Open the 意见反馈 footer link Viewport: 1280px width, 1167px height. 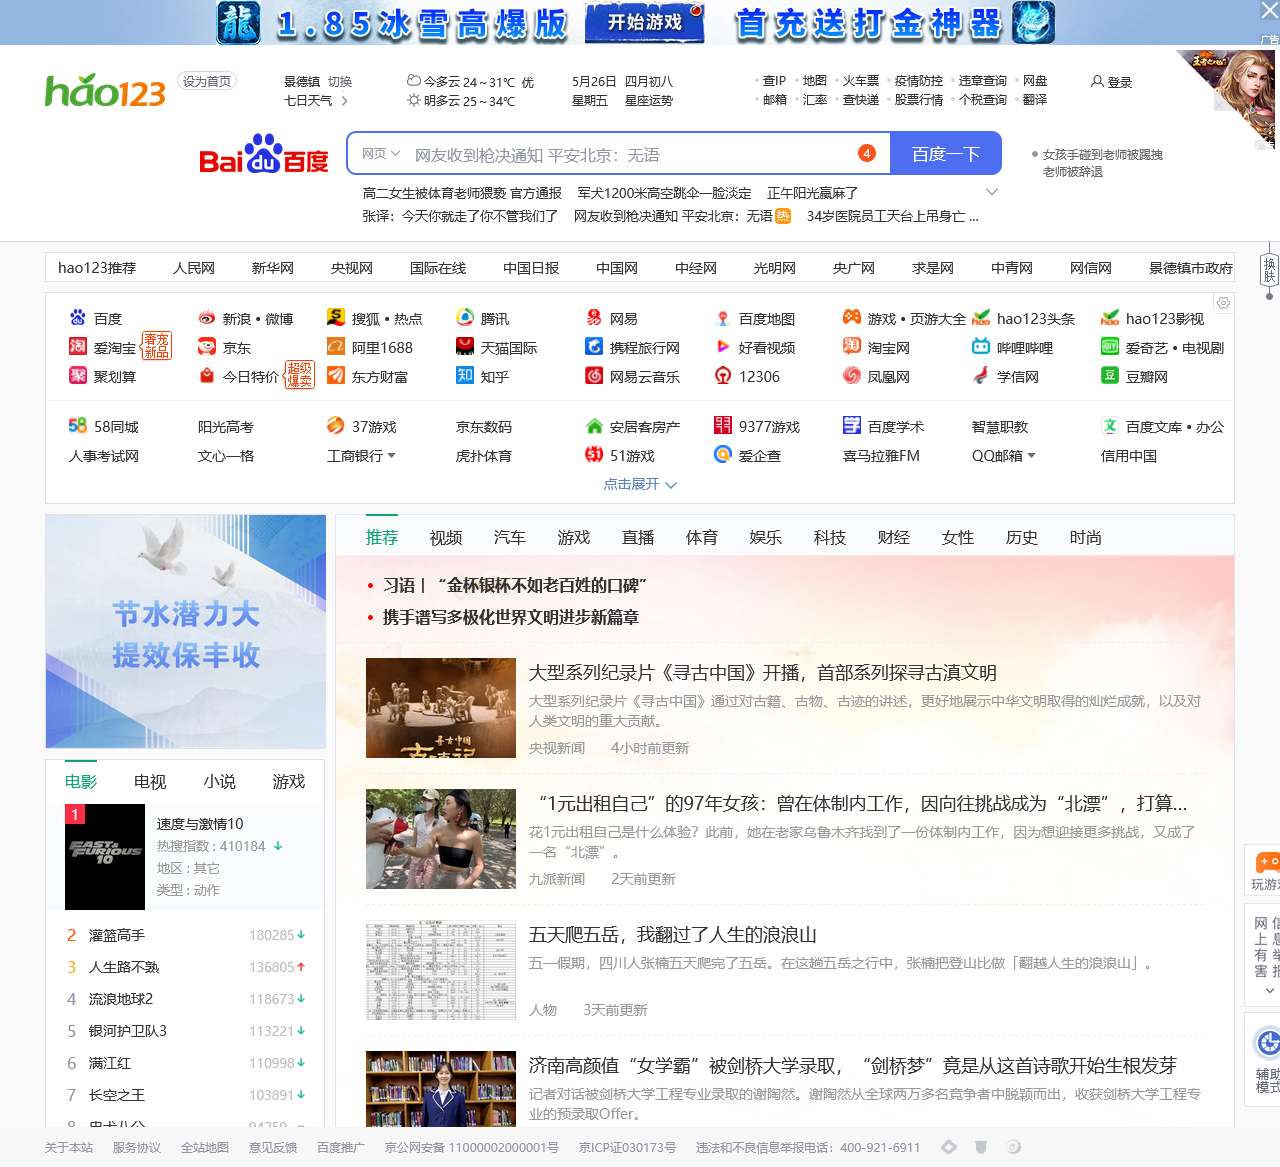(273, 1148)
